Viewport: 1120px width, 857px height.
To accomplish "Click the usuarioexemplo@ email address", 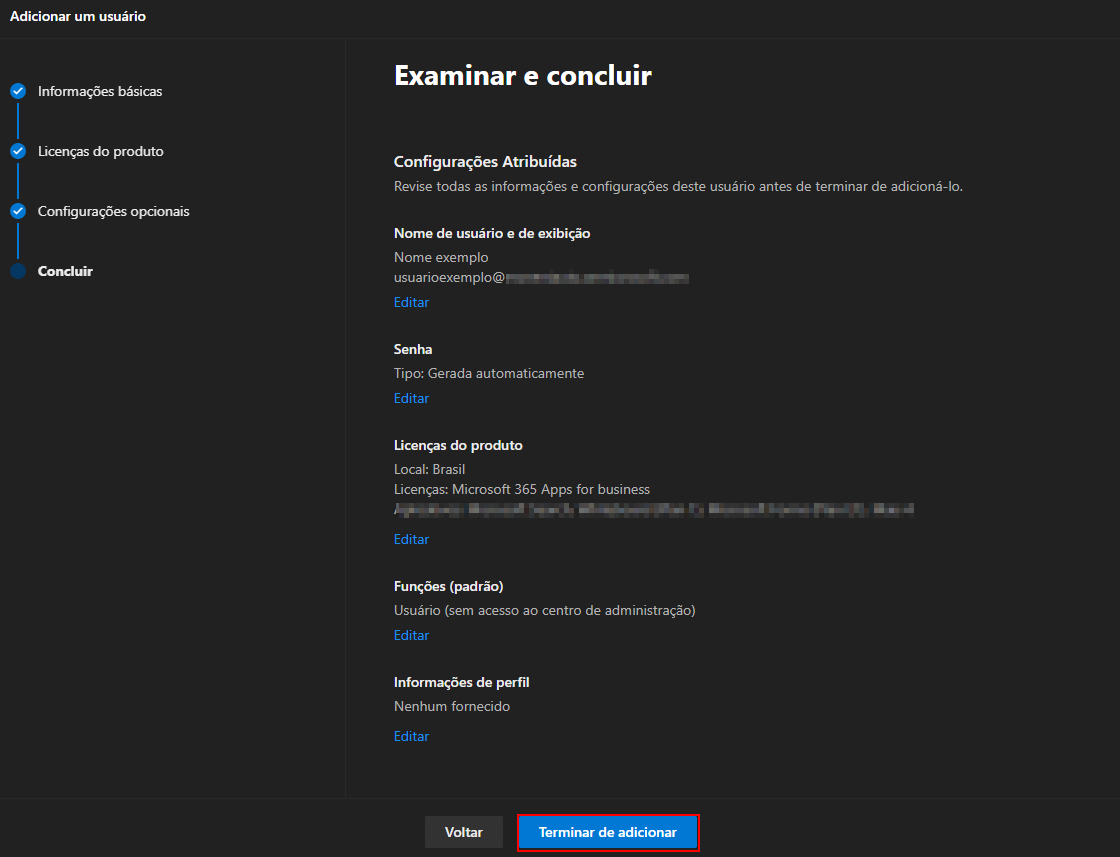I will tap(541, 278).
